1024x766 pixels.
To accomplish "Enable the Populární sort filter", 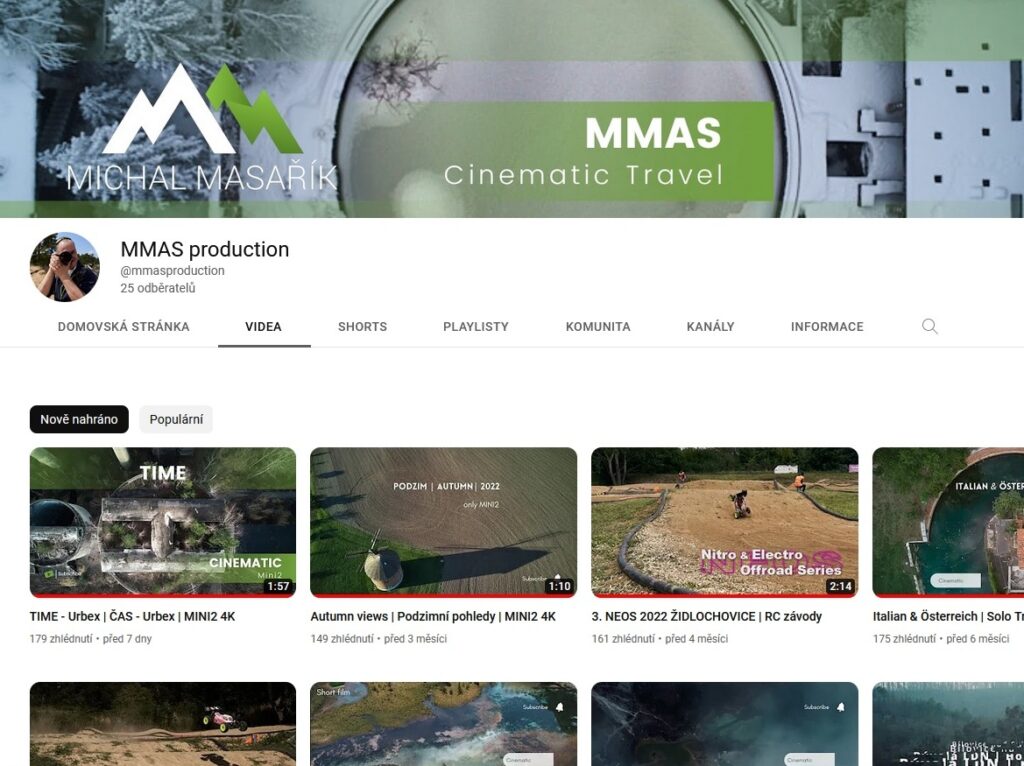I will 176,419.
